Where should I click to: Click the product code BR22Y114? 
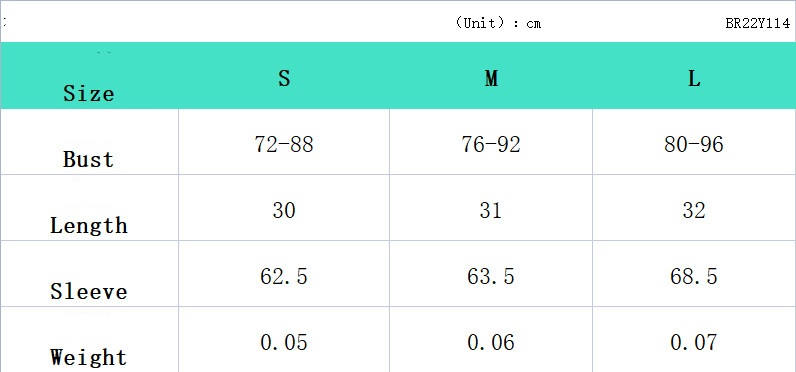point(757,24)
